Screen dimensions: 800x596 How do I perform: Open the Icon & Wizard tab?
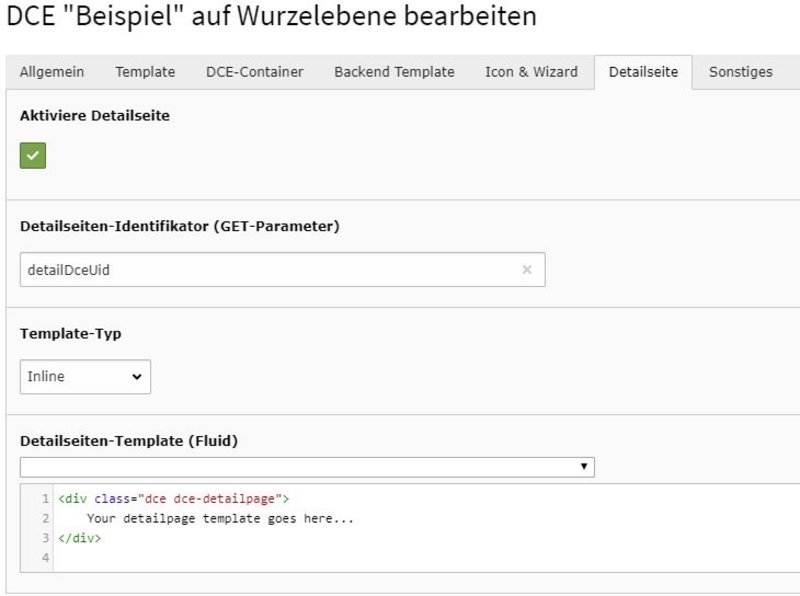pos(531,72)
